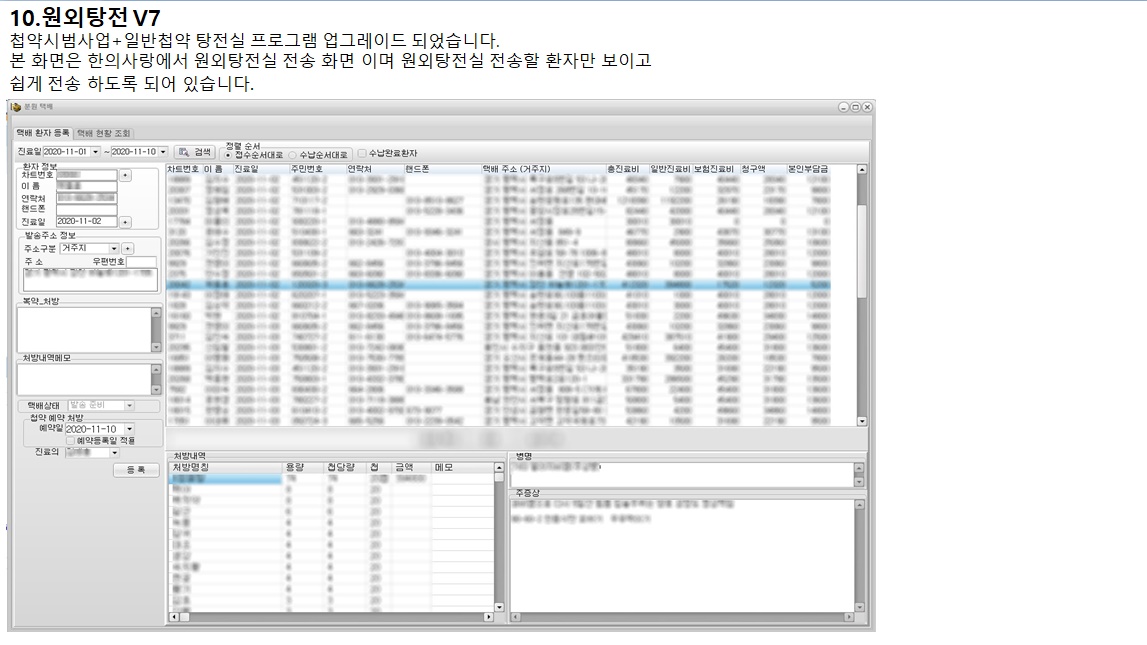Click the plus button next to 주소구분
The image size is (1147, 645).
coord(128,248)
